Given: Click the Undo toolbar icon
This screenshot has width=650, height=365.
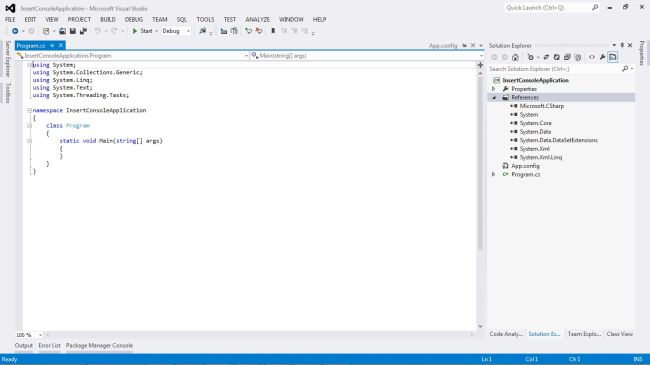Looking at the screenshot, I should point(97,31).
